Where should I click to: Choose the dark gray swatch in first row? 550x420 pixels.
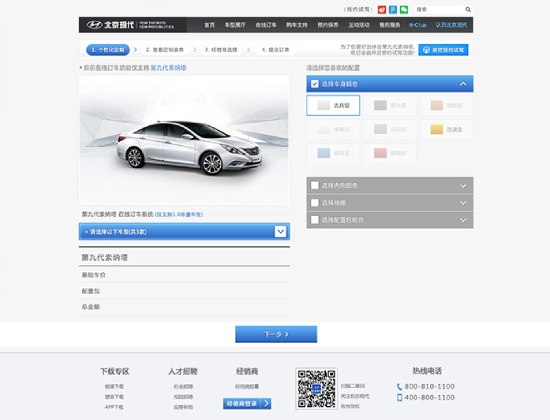coord(390,105)
